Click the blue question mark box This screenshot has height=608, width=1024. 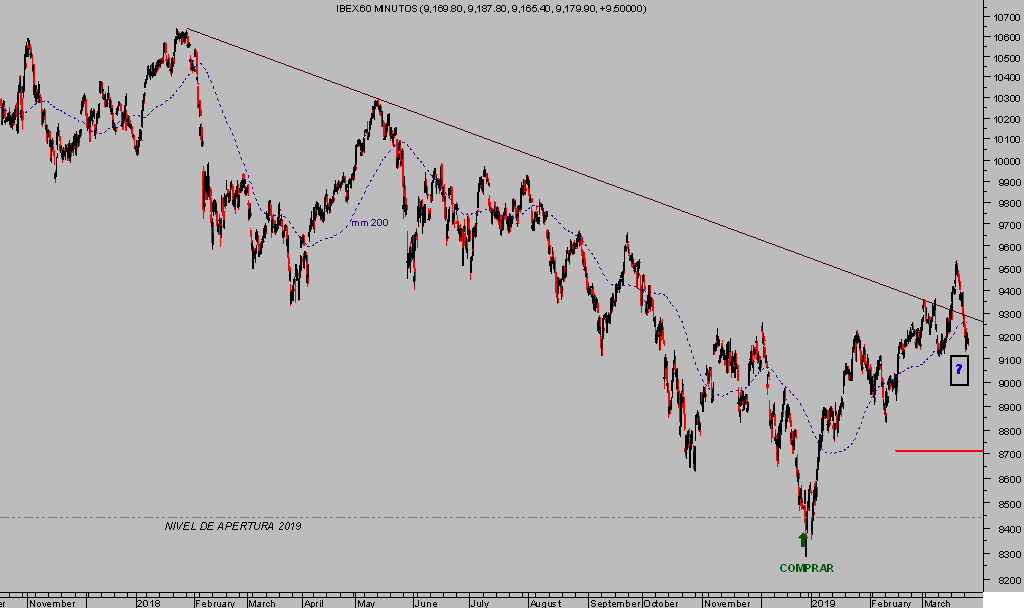click(959, 370)
